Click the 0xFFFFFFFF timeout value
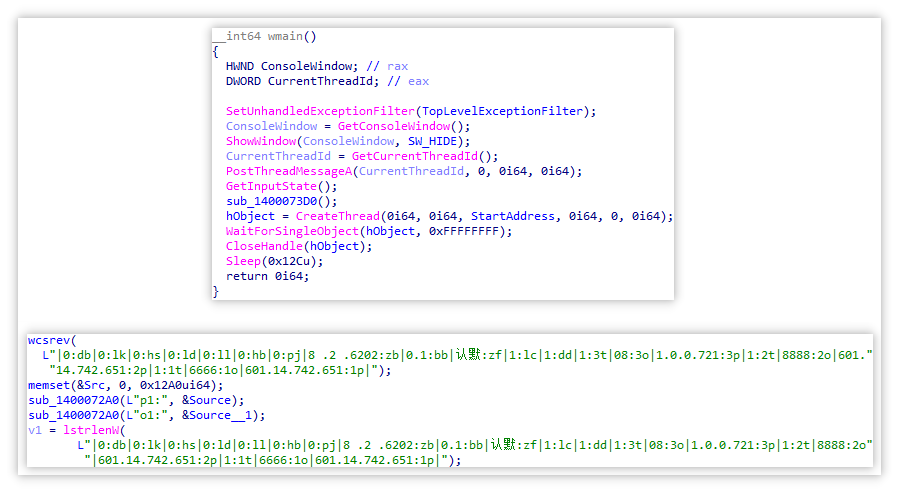899x493 pixels. coord(464,230)
